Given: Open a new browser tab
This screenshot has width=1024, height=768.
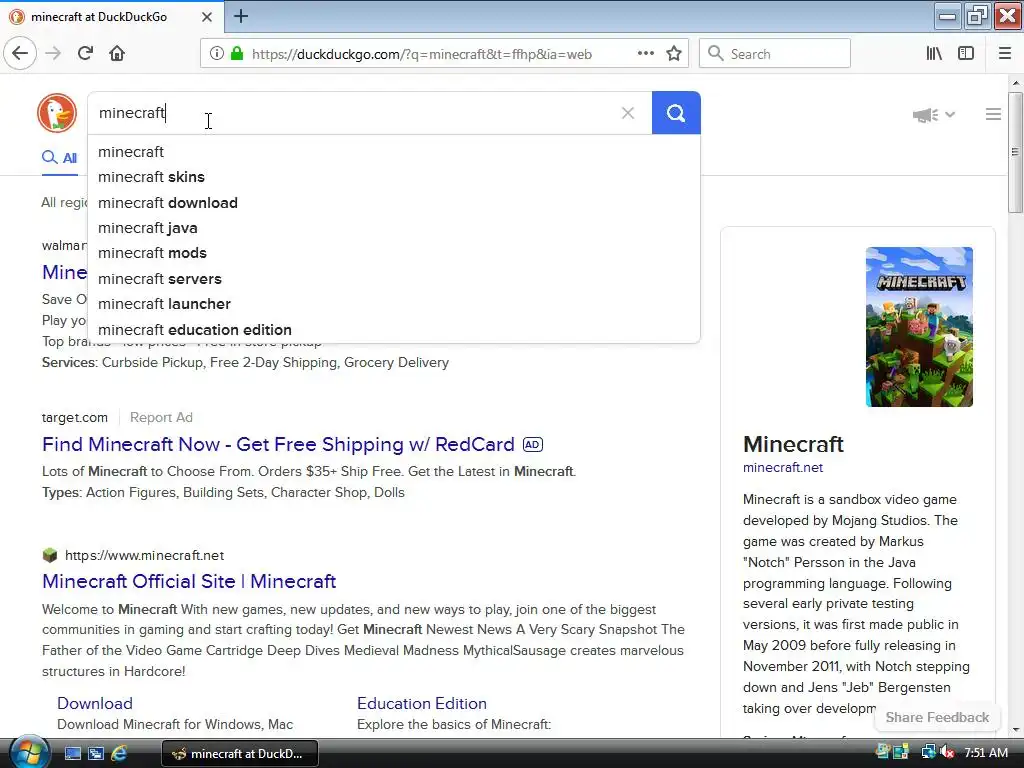Looking at the screenshot, I should (241, 16).
